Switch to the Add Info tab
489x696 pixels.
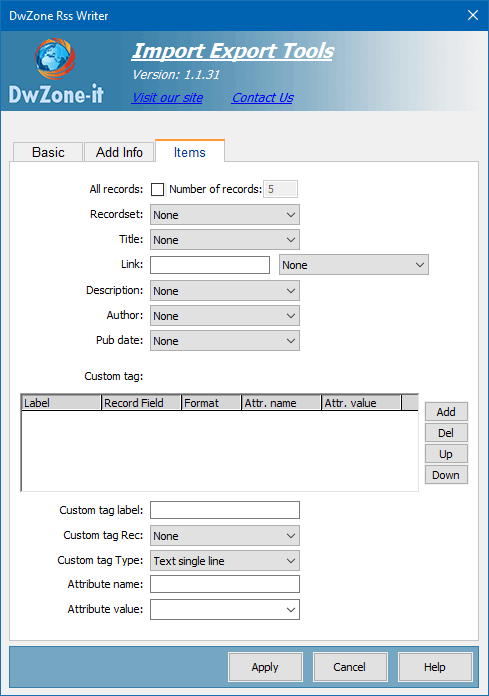point(119,152)
